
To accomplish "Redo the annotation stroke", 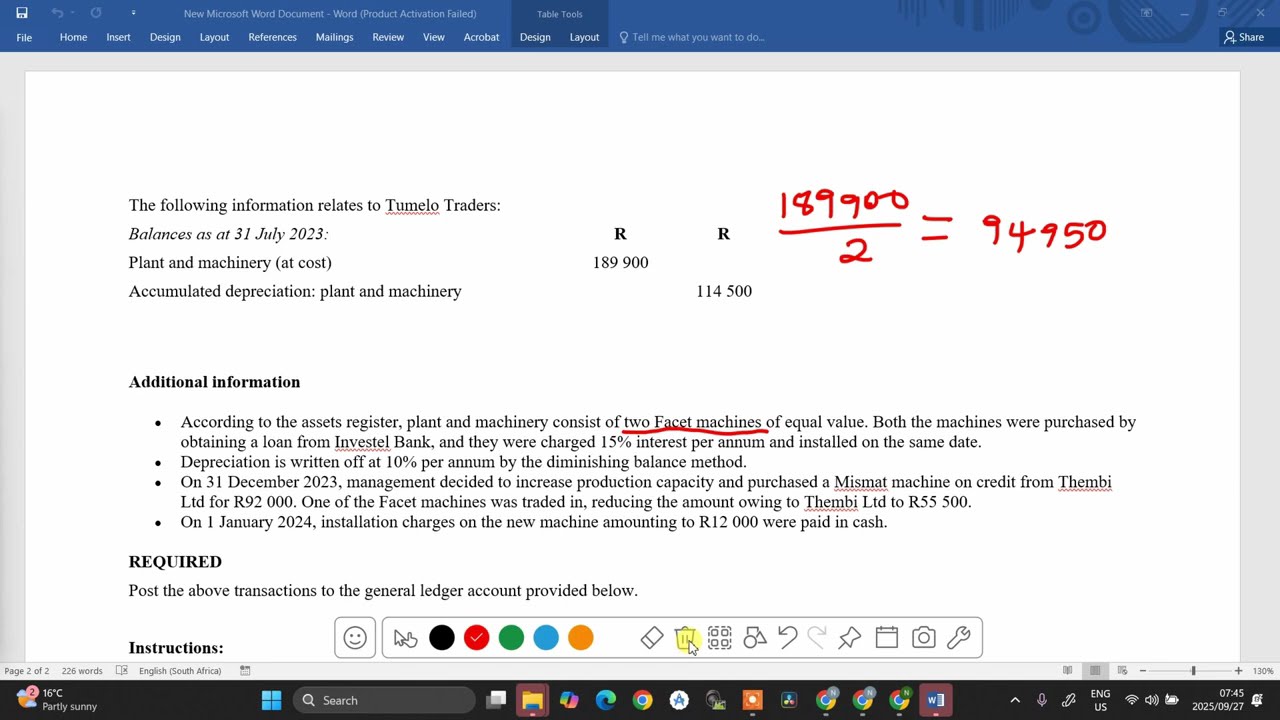I will click(817, 638).
